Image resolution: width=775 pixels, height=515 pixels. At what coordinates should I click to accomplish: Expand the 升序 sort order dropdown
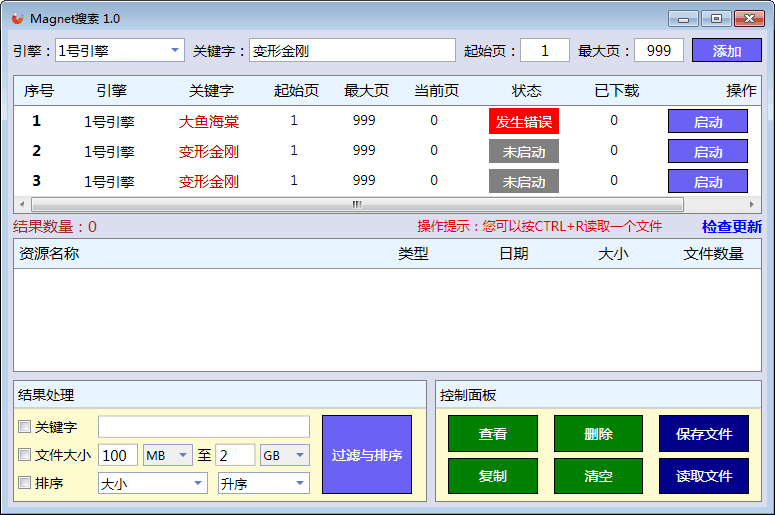pyautogui.click(x=264, y=483)
